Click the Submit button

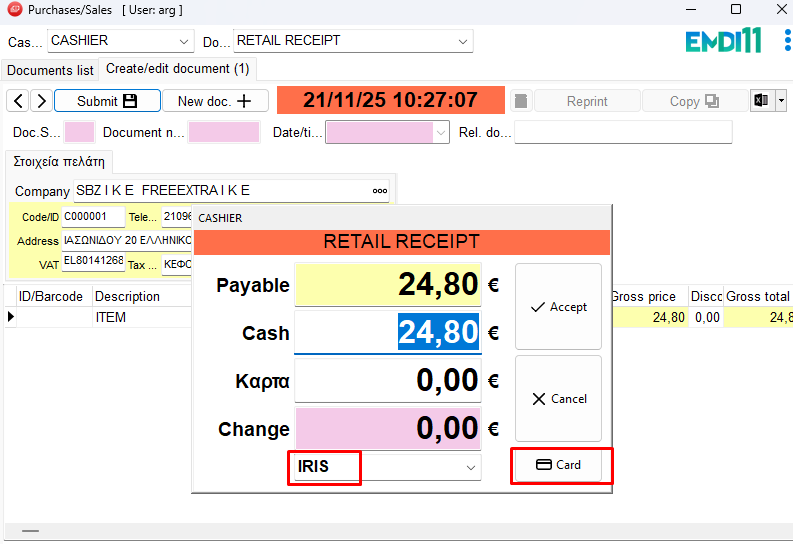coord(107,101)
